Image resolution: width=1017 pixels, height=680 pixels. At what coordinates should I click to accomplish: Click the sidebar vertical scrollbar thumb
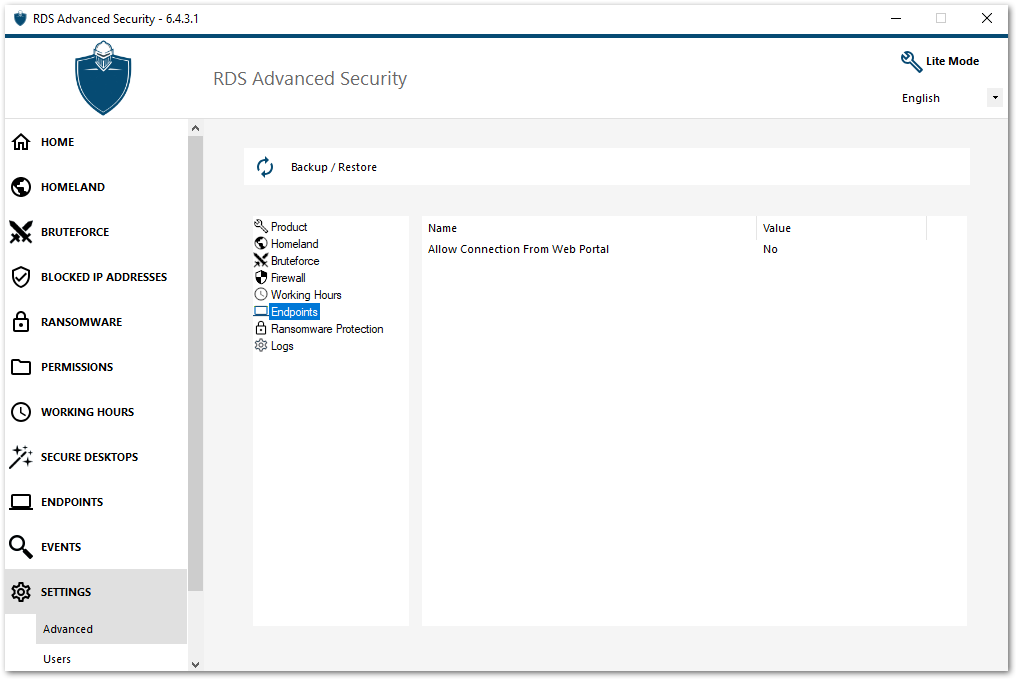tap(195, 363)
